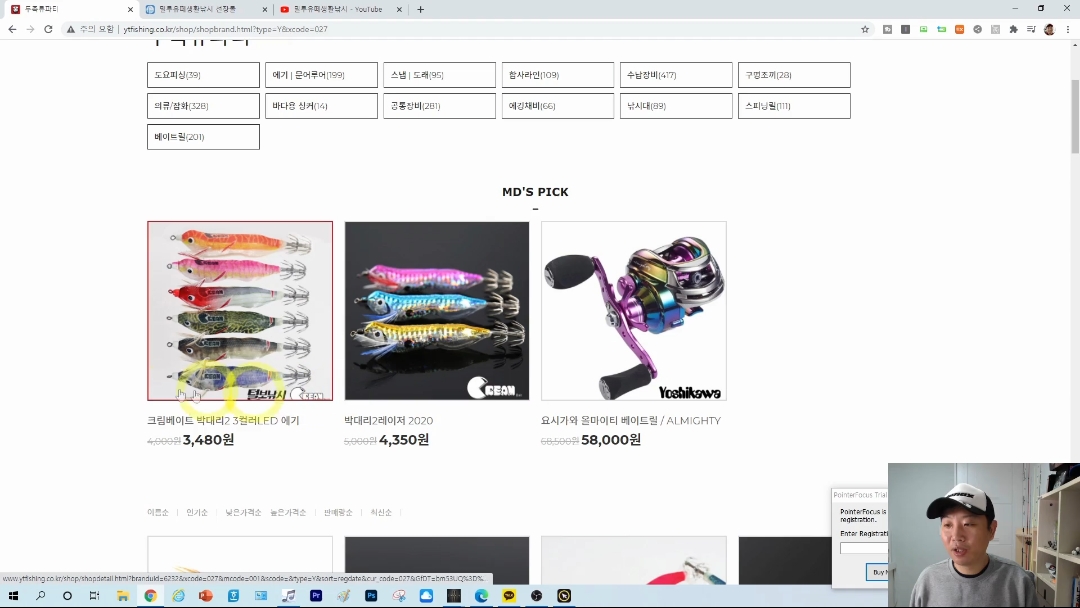Open Photoshop from the taskbar

pos(371,596)
